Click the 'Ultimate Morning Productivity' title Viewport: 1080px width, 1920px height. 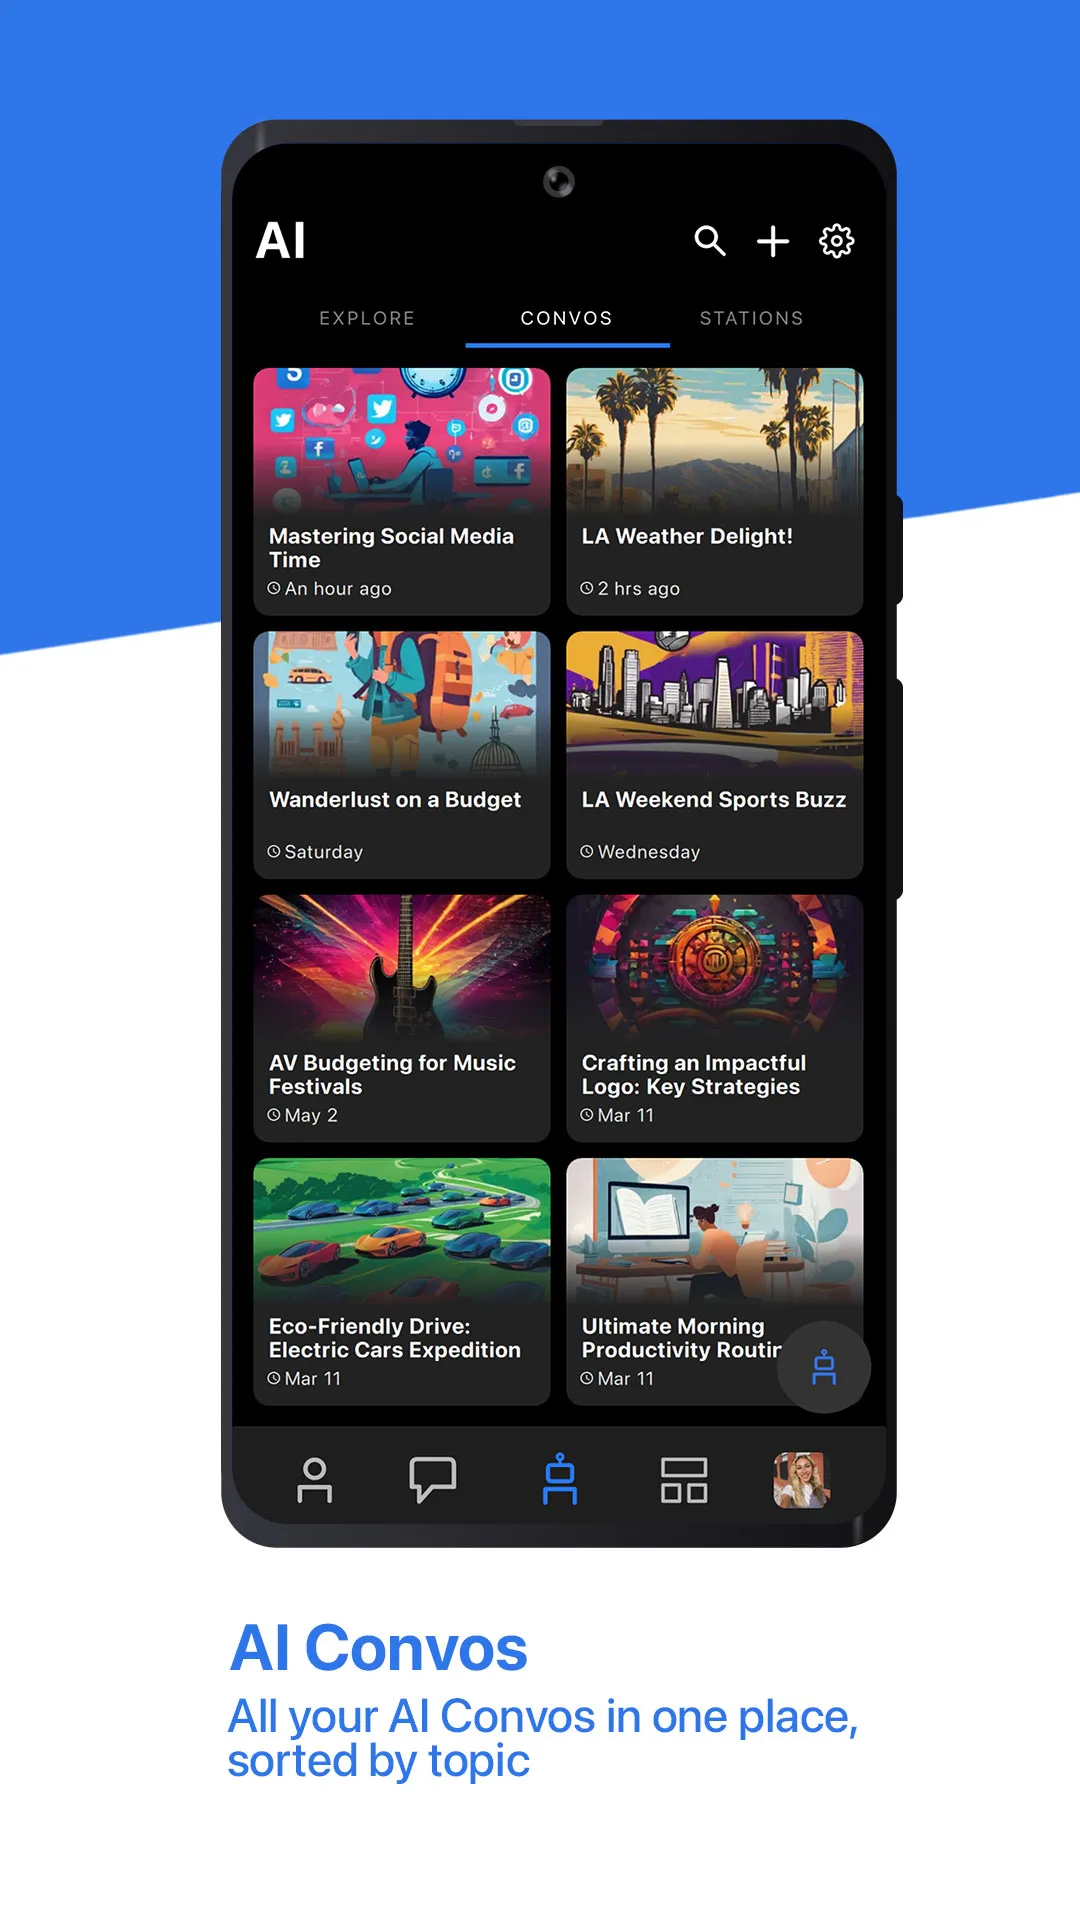[x=682, y=1338]
